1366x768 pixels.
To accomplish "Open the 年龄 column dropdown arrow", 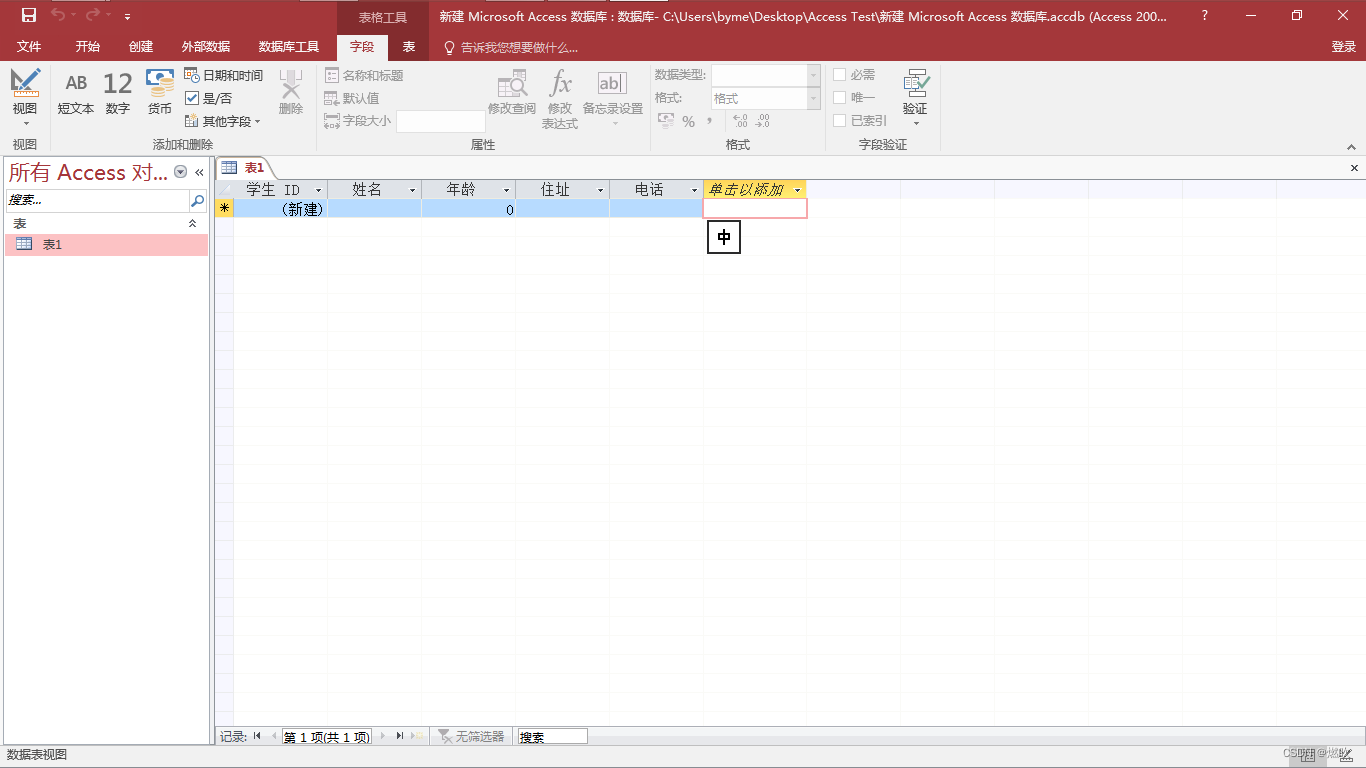I will tap(506, 190).
